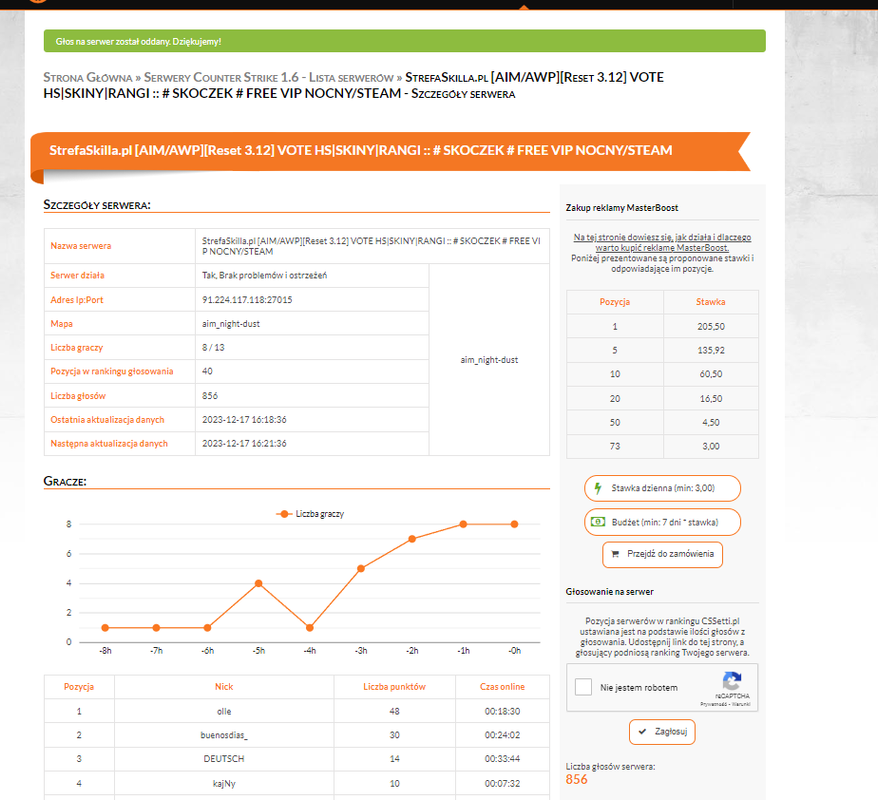Click player nick 'olle' in the table
This screenshot has height=800, width=878.
point(224,711)
